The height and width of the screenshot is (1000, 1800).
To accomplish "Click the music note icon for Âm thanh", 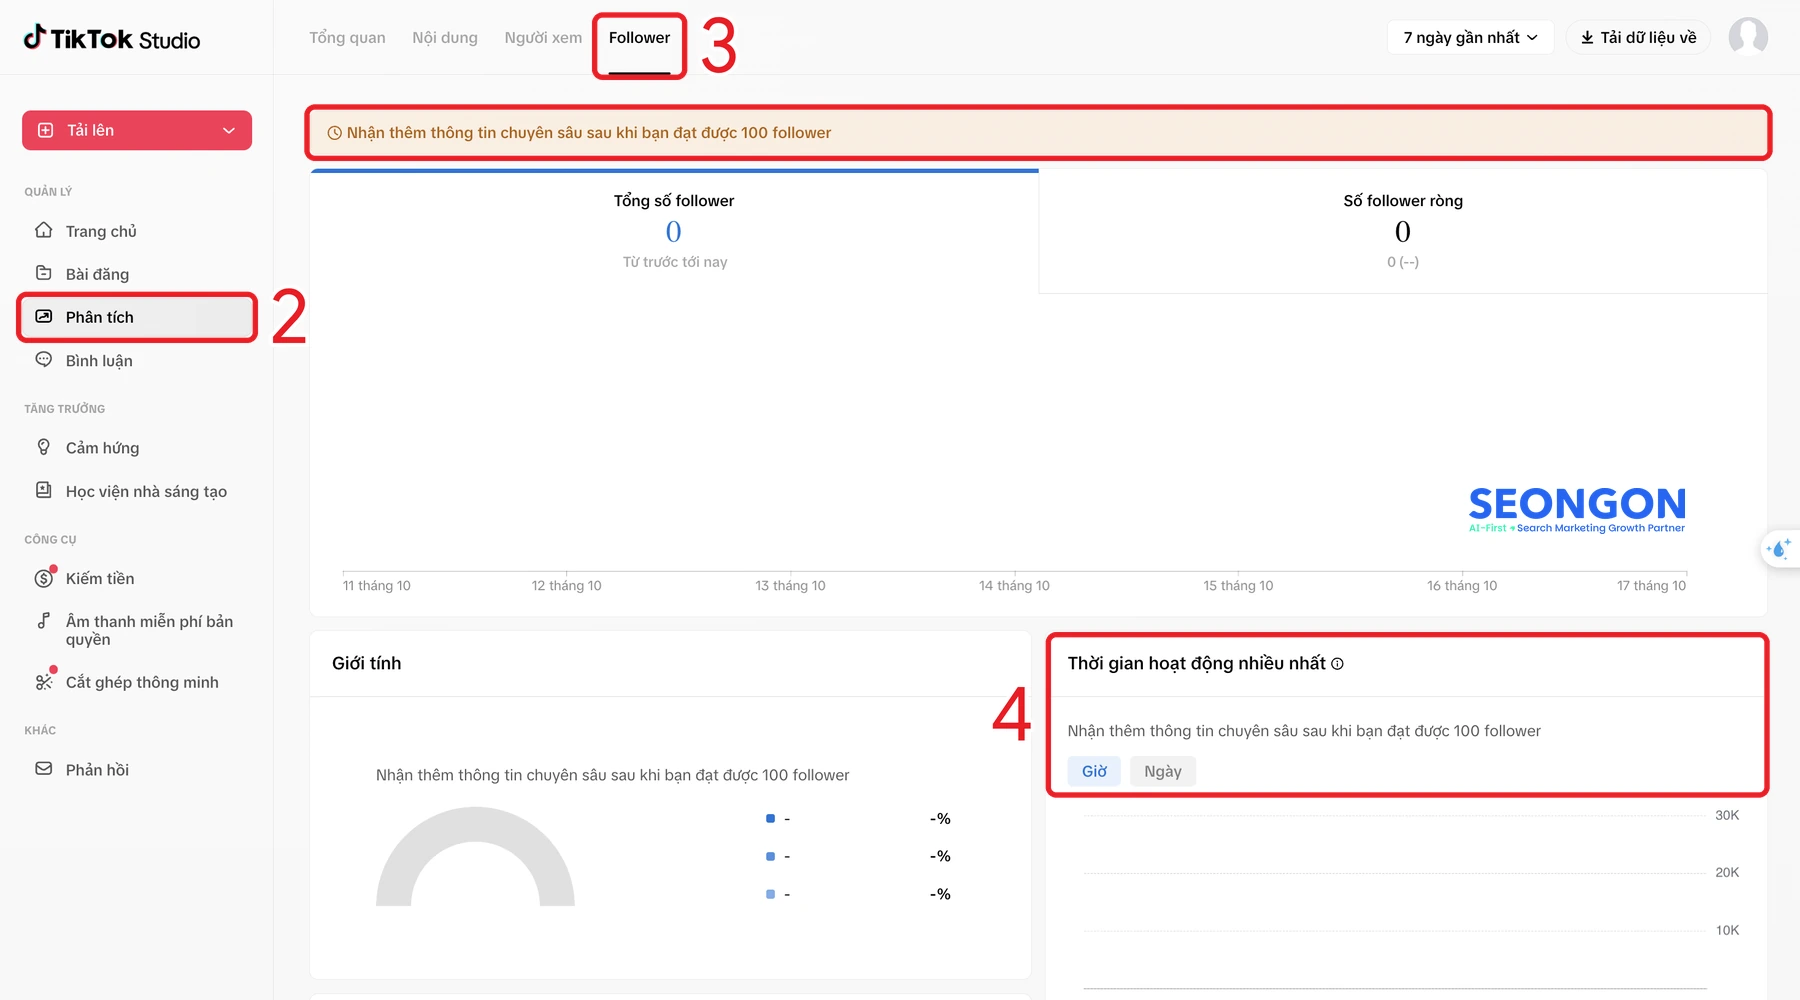I will (x=43, y=620).
